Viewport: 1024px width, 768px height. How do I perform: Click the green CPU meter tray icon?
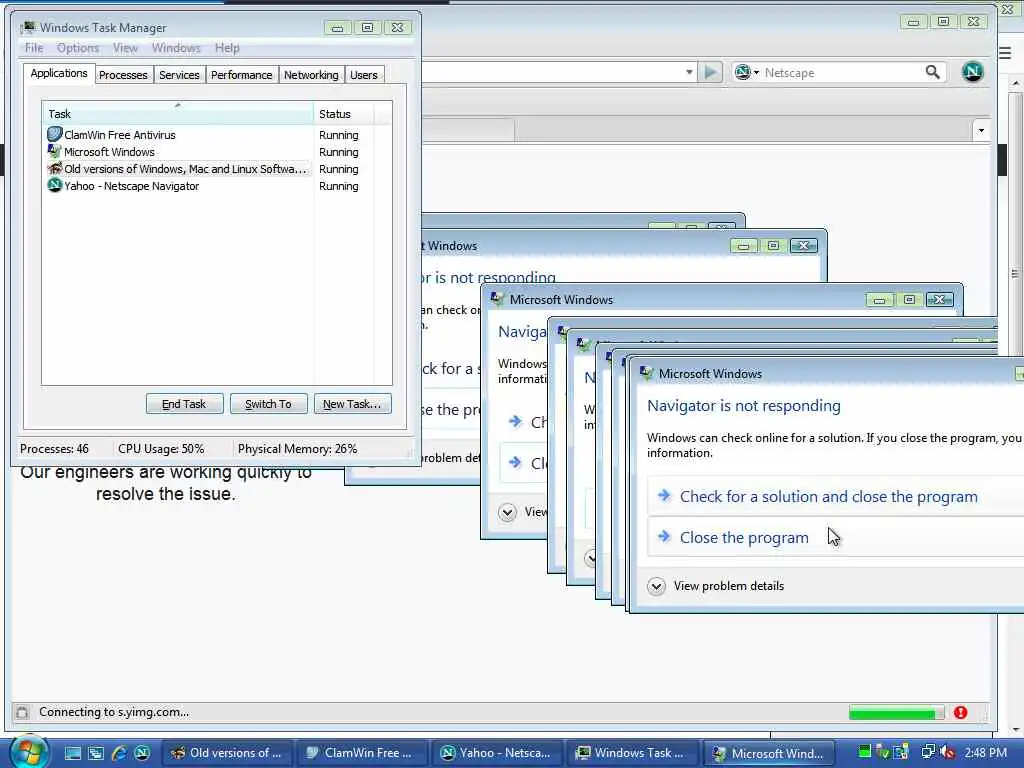coord(865,752)
